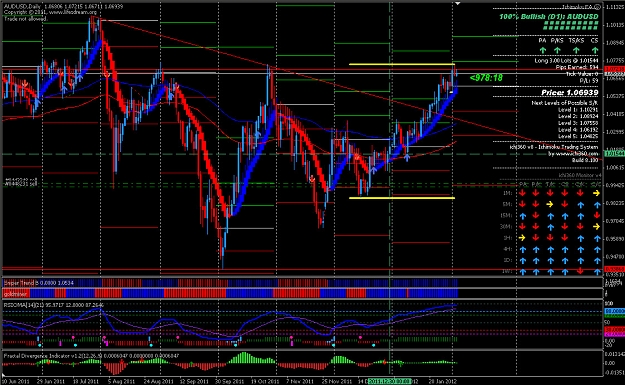
Task: Click the '28 Jan 2012' date label
Action: [x=443, y=381]
